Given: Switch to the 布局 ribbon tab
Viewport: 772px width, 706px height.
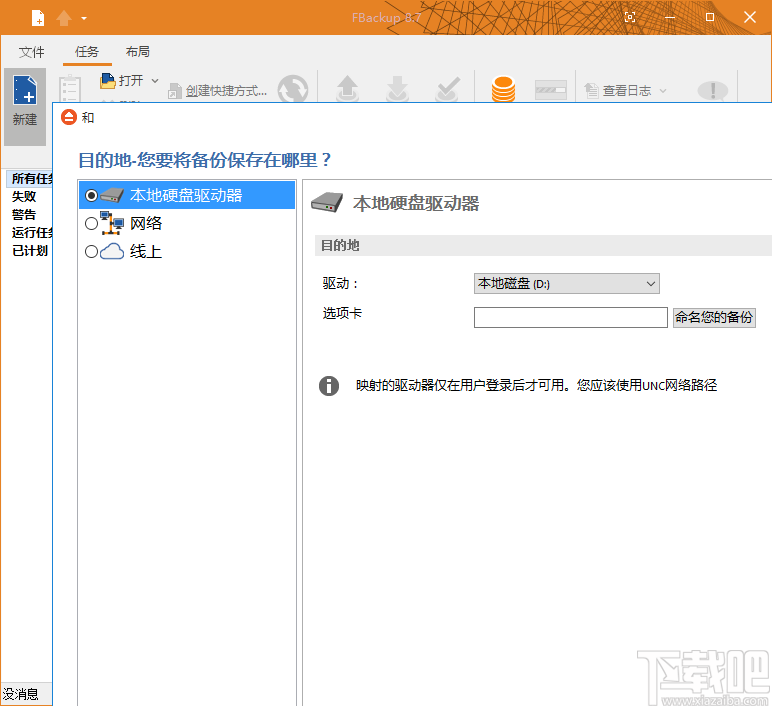Looking at the screenshot, I should coord(137,52).
